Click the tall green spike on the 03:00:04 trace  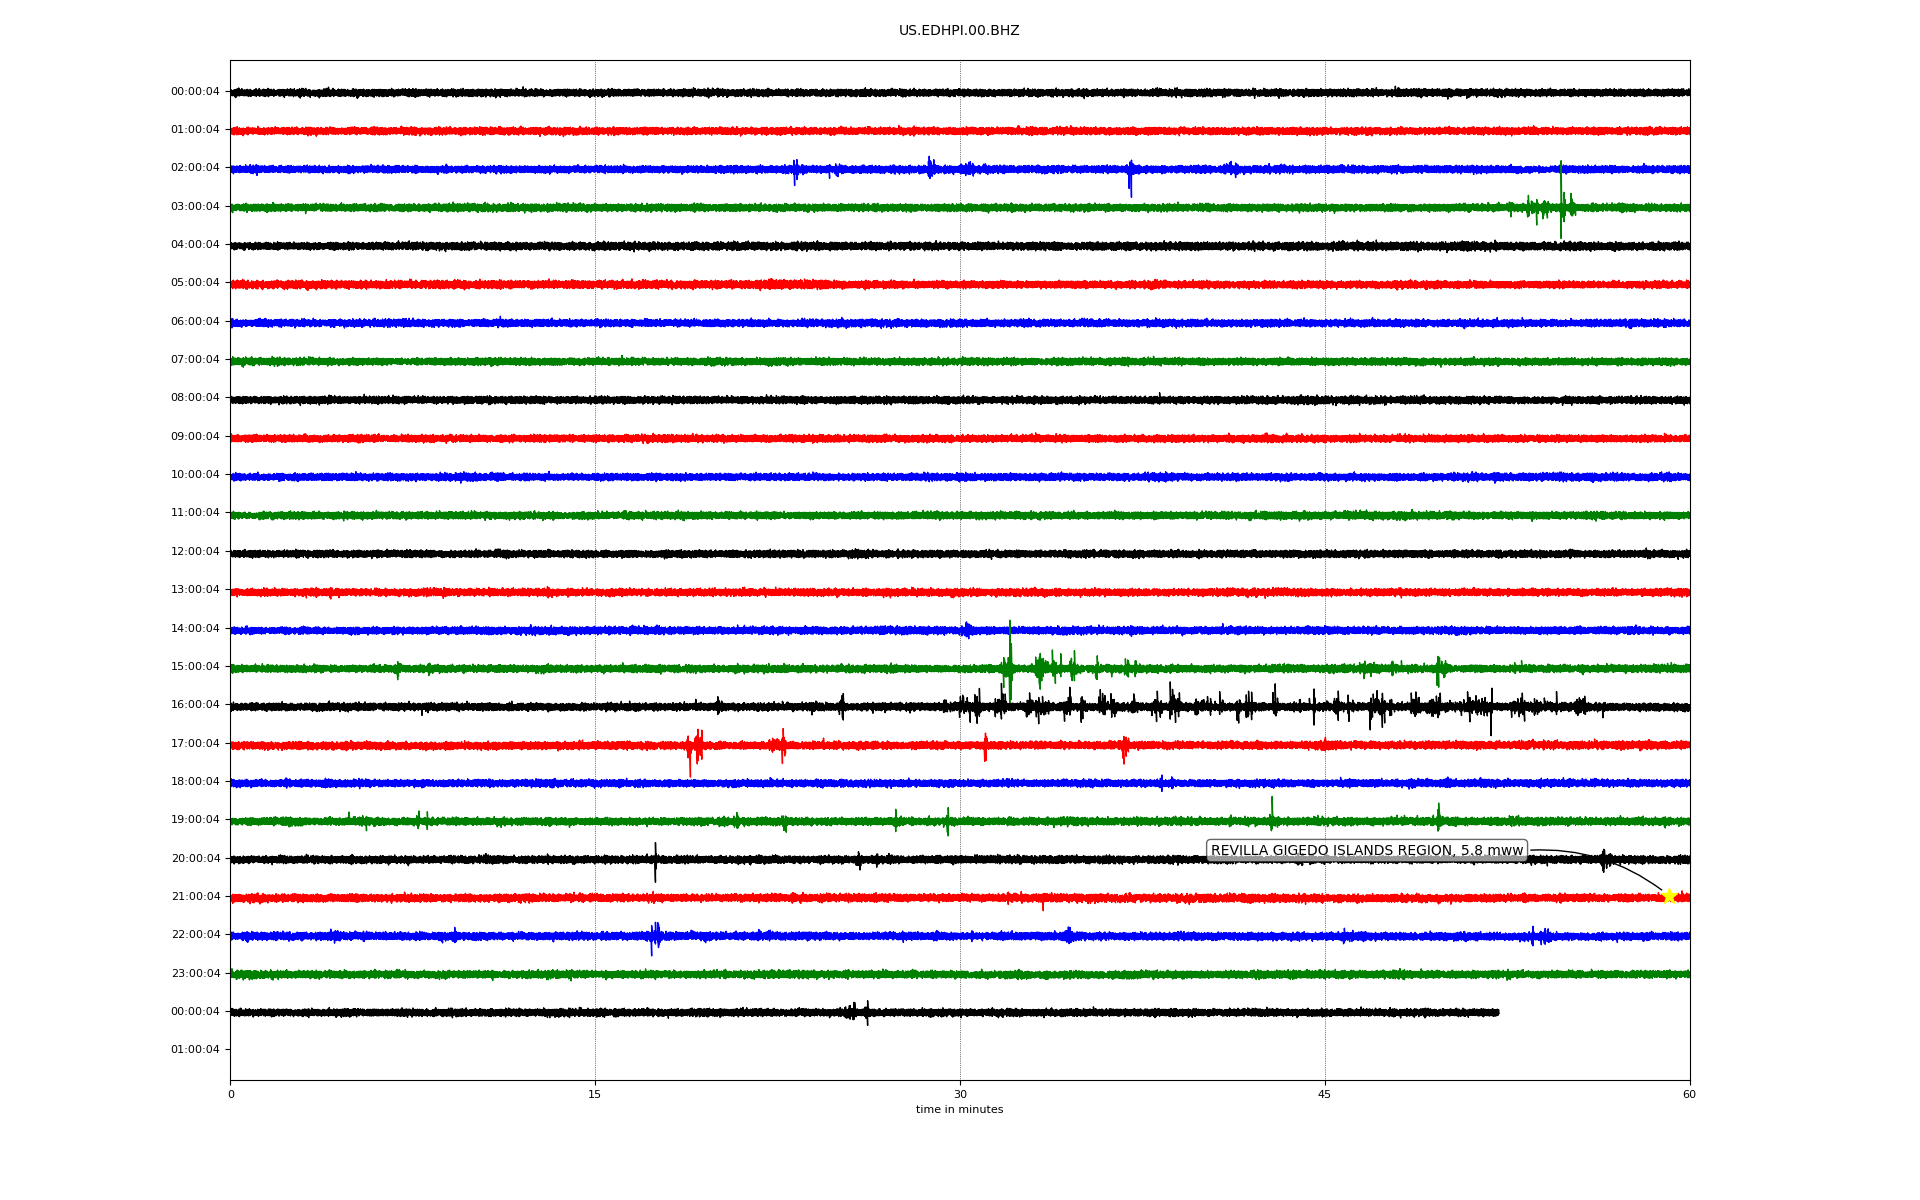1561,200
